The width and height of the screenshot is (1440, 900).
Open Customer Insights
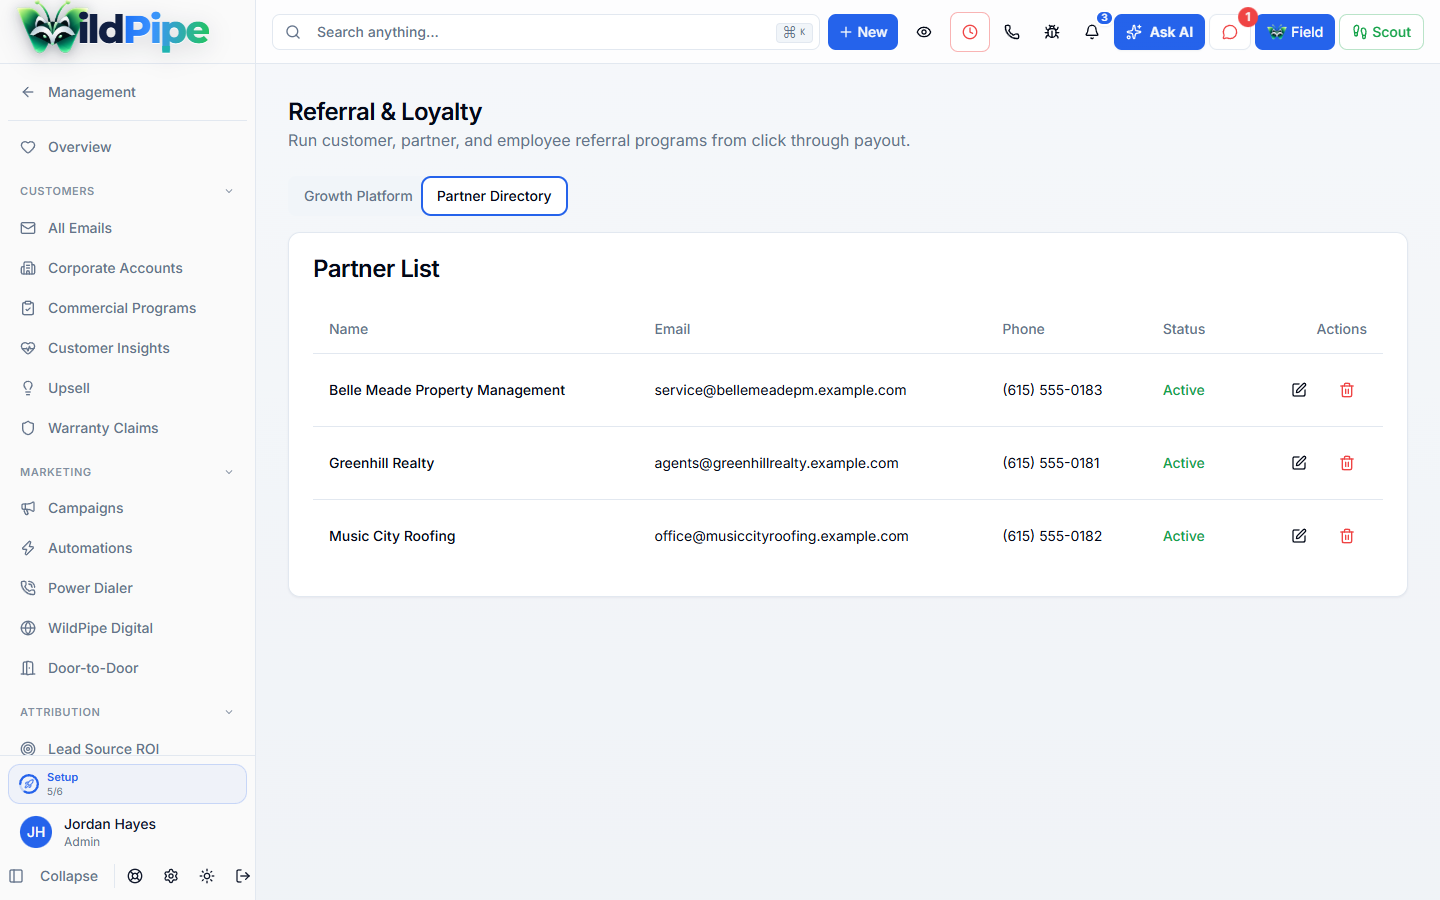(127, 348)
